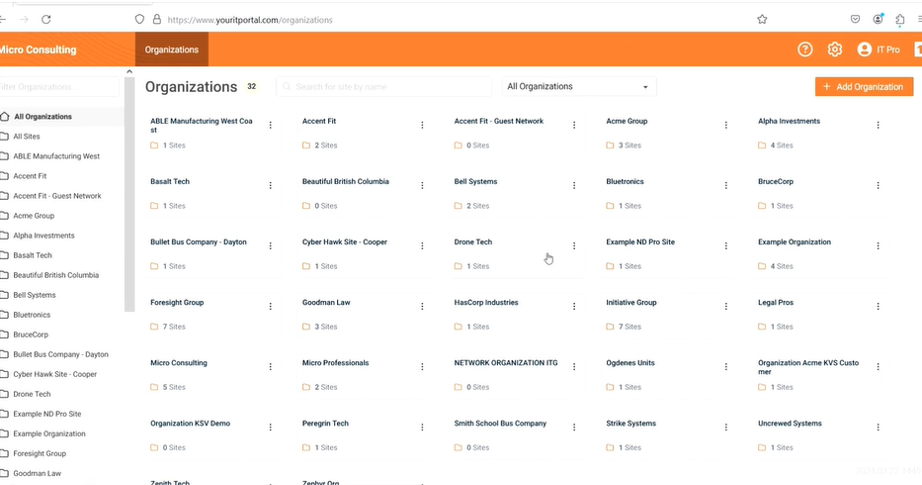Screen dimensions: 922x485
Task: Click the IT Pro user avatar icon
Action: (x=864, y=49)
